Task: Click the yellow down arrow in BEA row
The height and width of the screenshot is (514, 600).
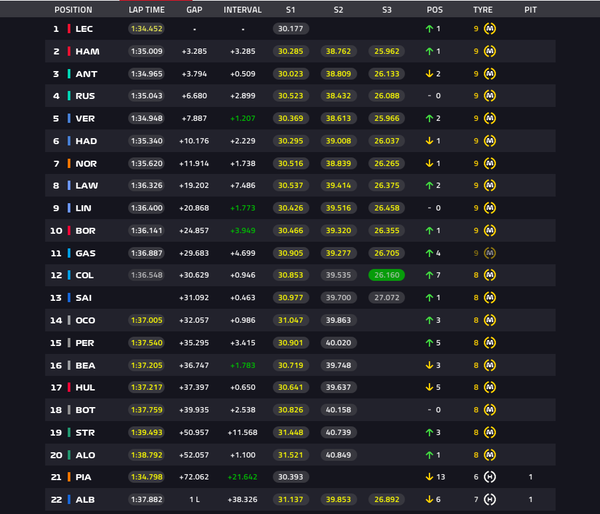Action: pos(429,366)
